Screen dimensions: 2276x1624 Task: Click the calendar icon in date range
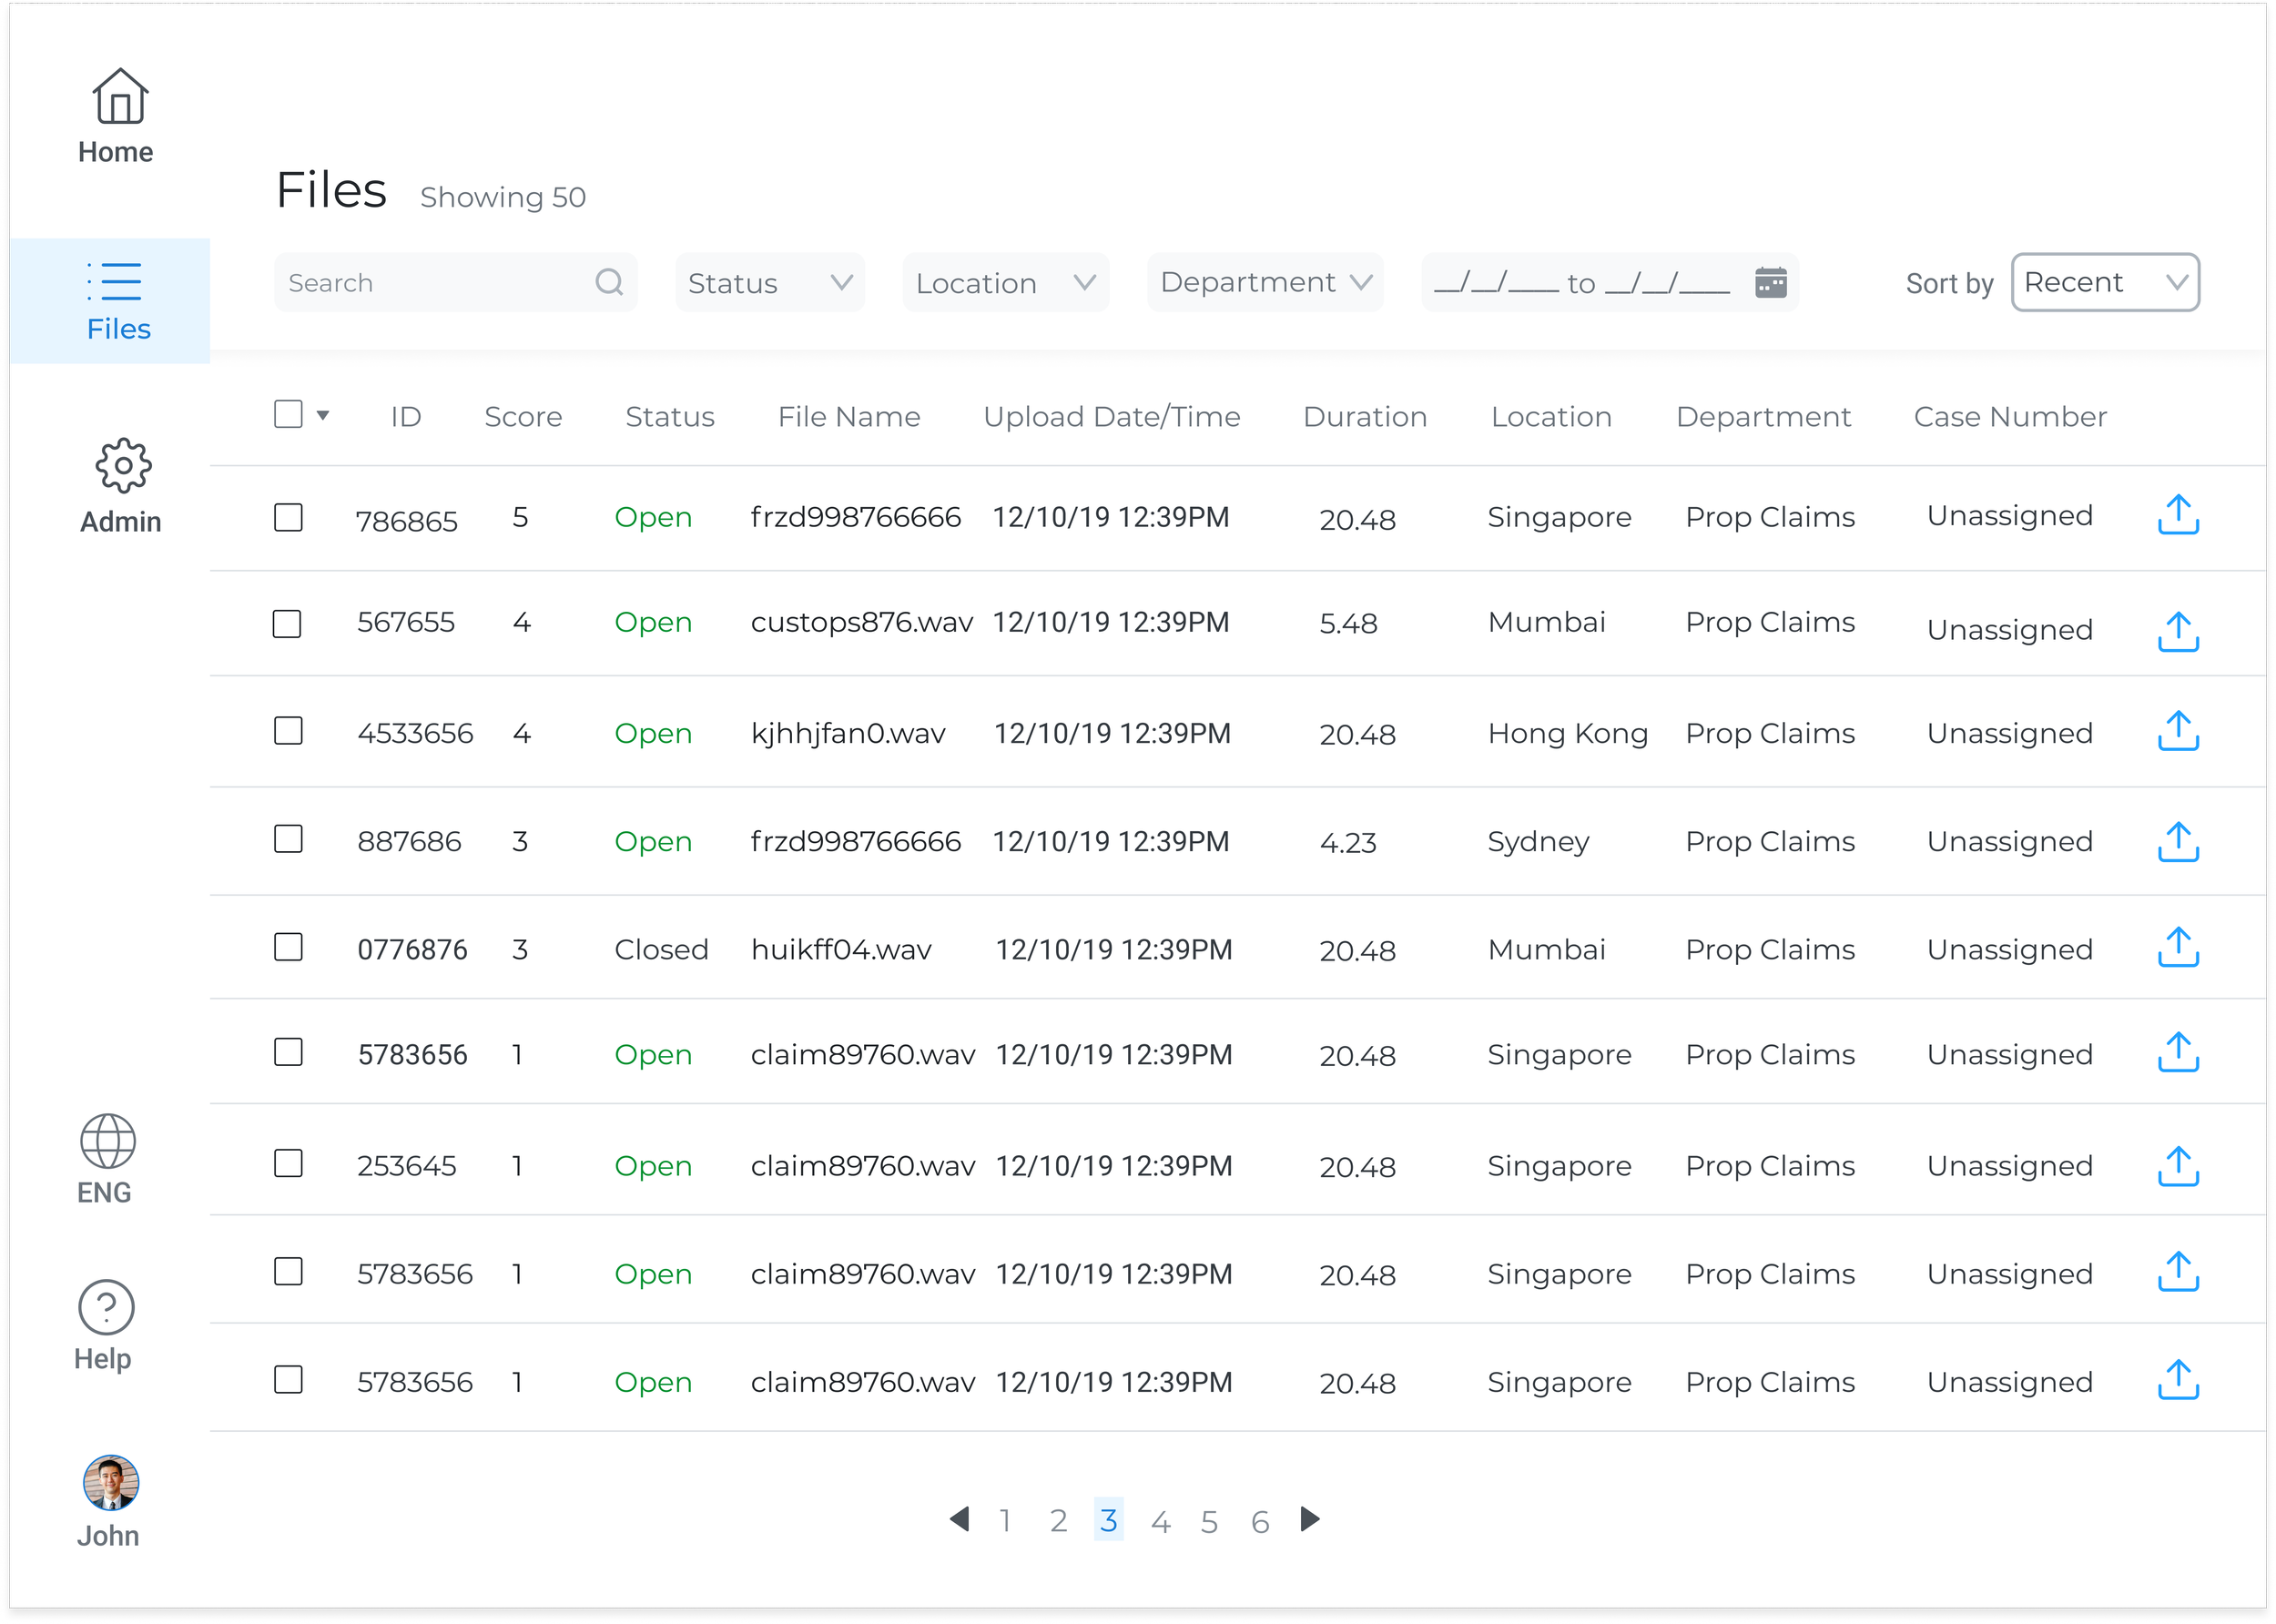[1770, 283]
